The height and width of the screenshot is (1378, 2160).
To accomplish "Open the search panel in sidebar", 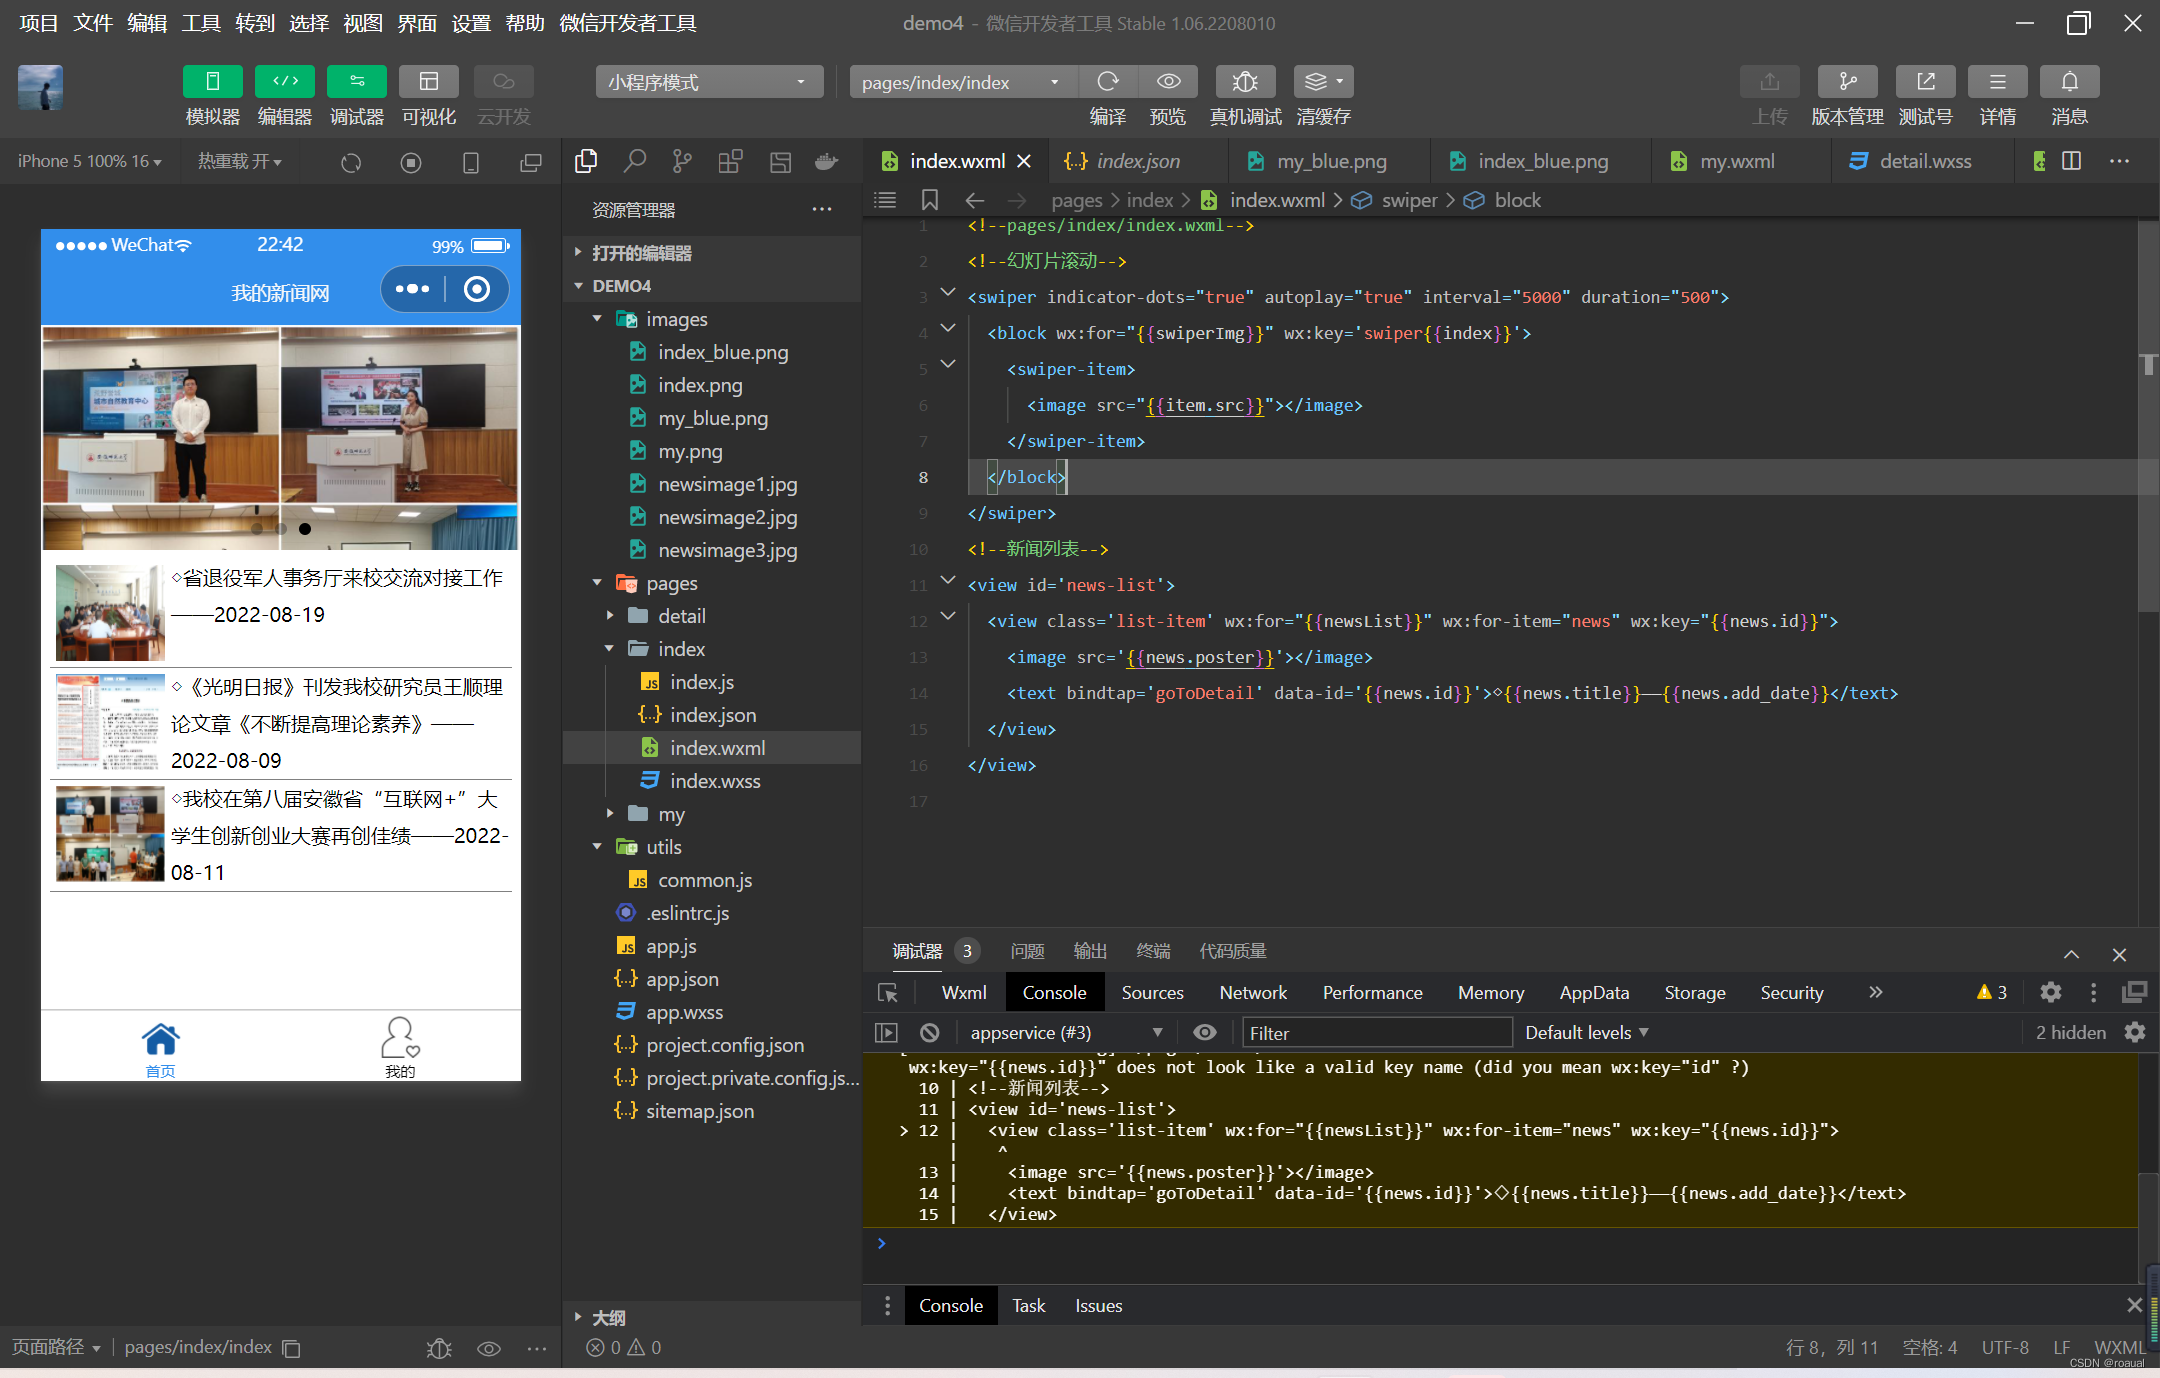I will click(634, 161).
